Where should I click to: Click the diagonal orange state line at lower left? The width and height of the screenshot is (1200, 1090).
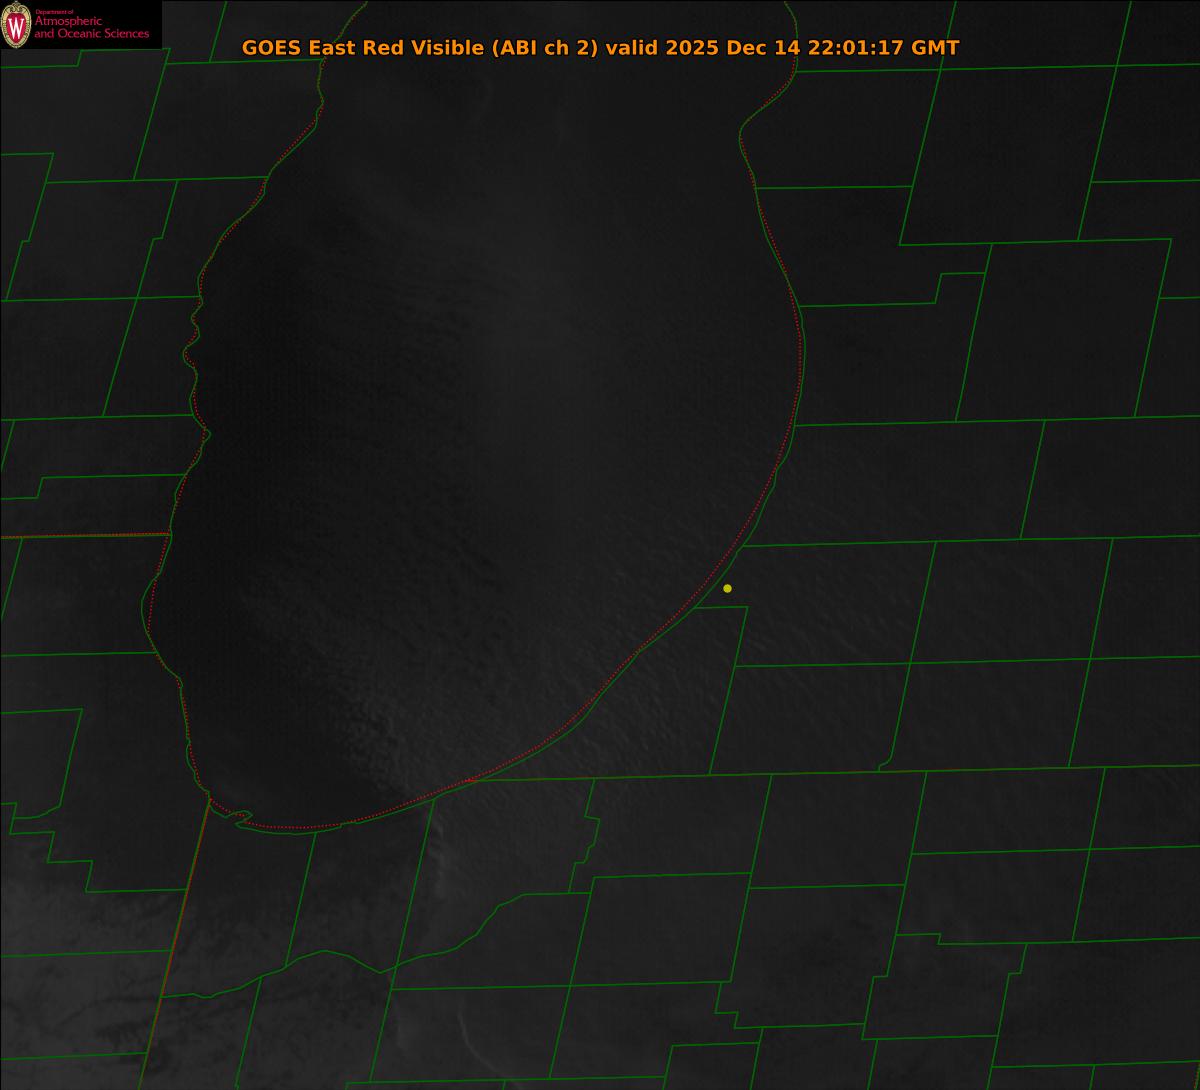[175, 940]
